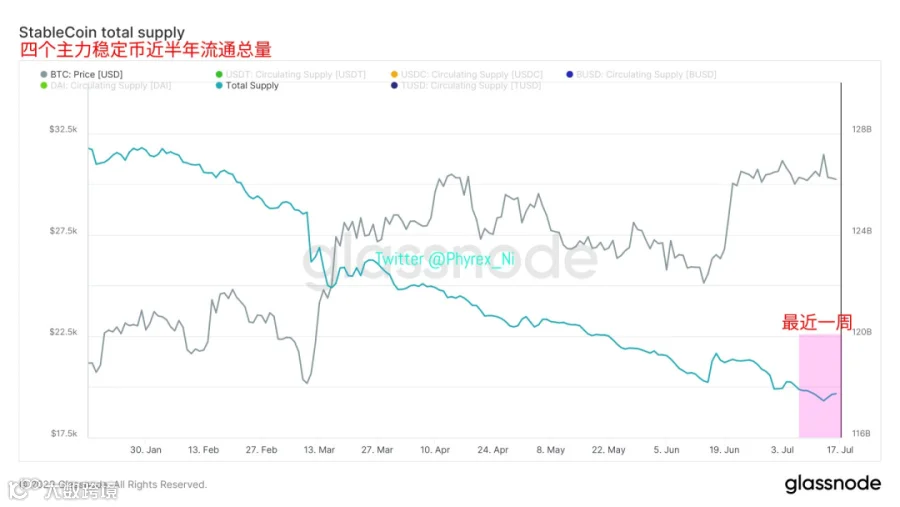Image resolution: width=900 pixels, height=507 pixels.
Task: Toggle USDT: Circulating Supply legend entry
Action: (x=290, y=74)
